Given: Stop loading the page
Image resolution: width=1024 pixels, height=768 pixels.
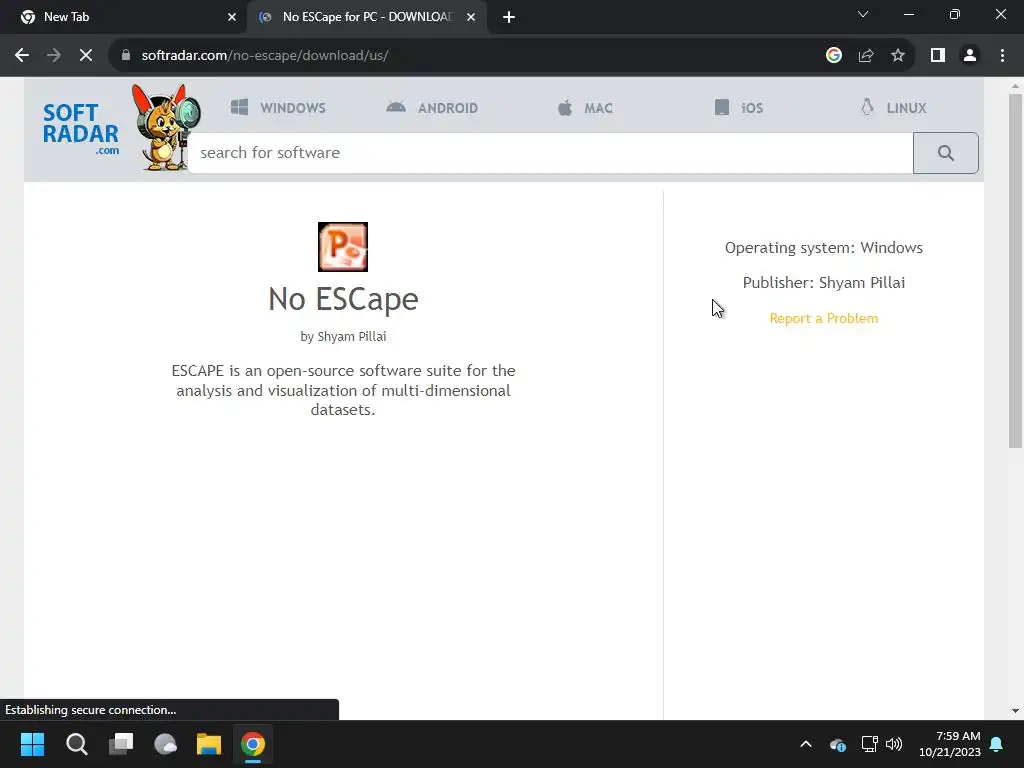Looking at the screenshot, I should [86, 56].
